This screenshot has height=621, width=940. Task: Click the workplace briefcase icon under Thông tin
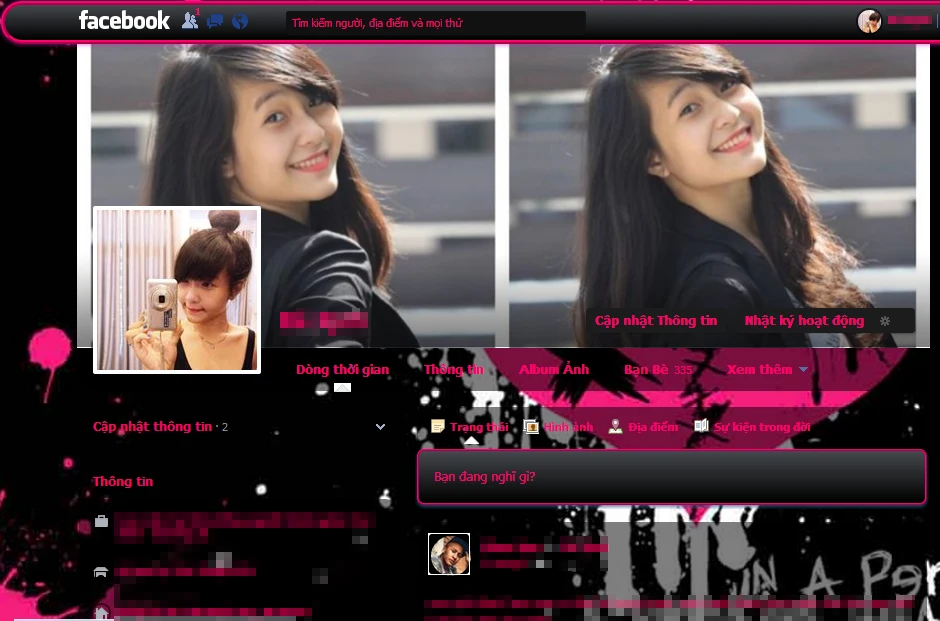(101, 521)
